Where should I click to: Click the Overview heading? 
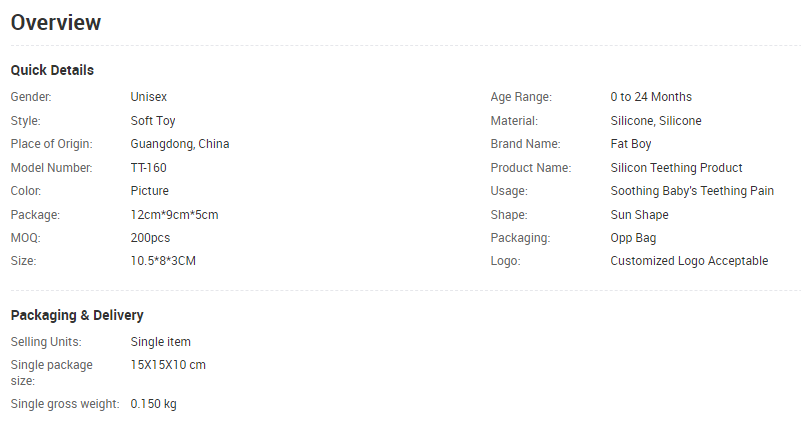point(56,22)
